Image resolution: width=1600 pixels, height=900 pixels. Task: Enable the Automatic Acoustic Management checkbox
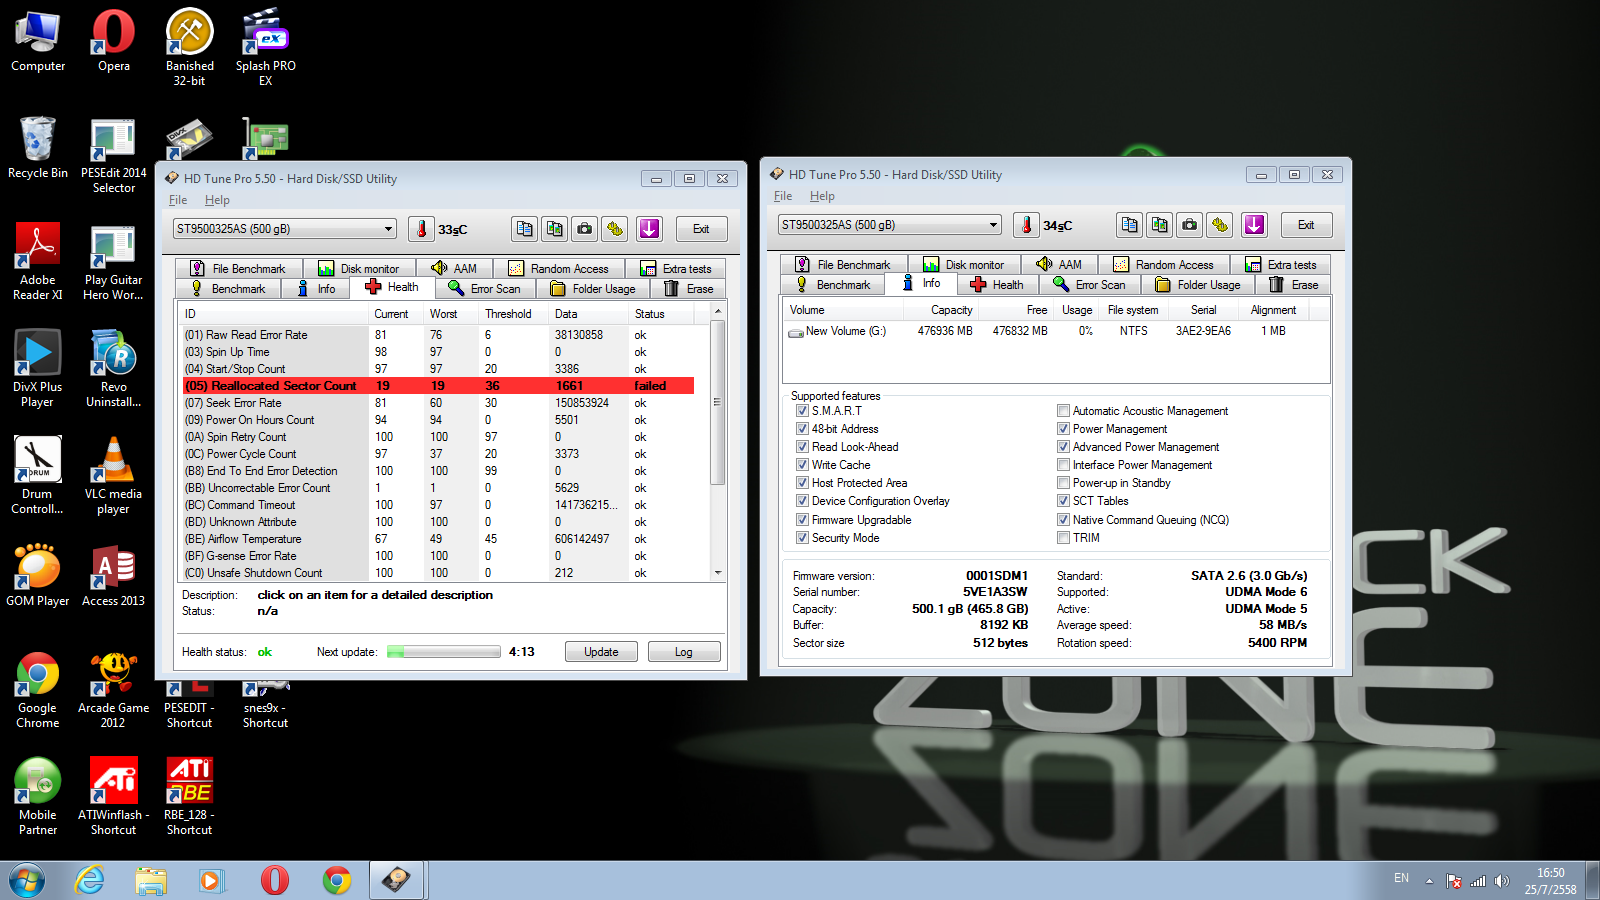(1063, 411)
